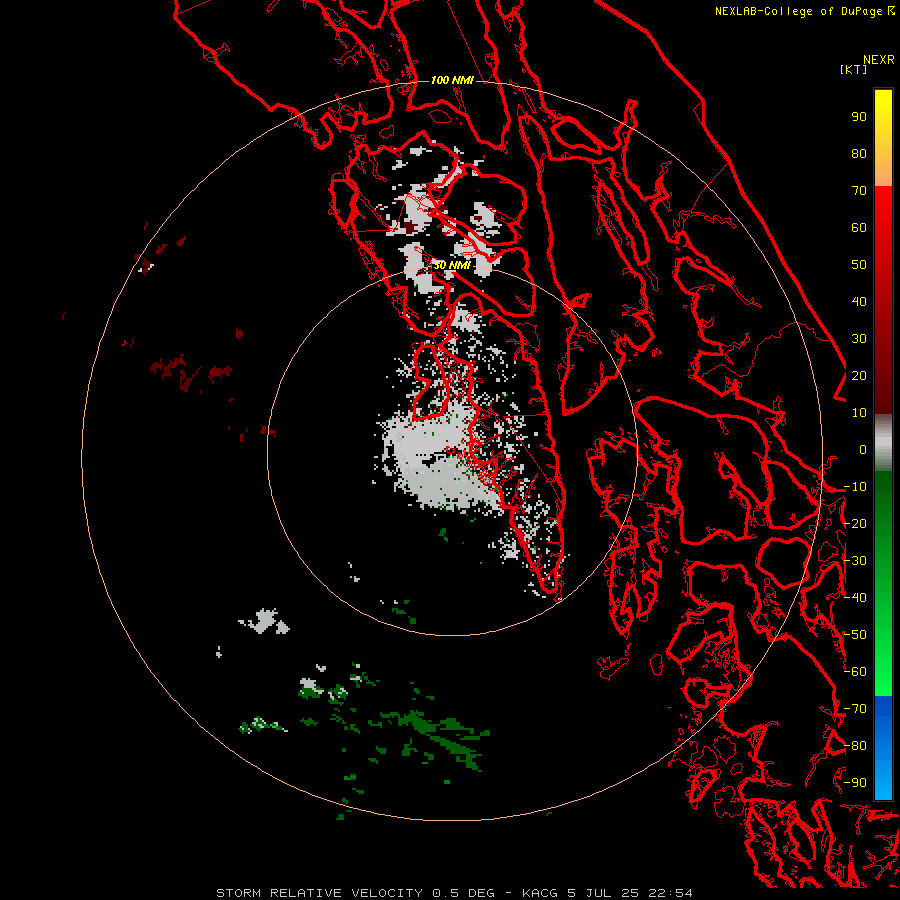Click the -40 value on velocity scale

855,598
